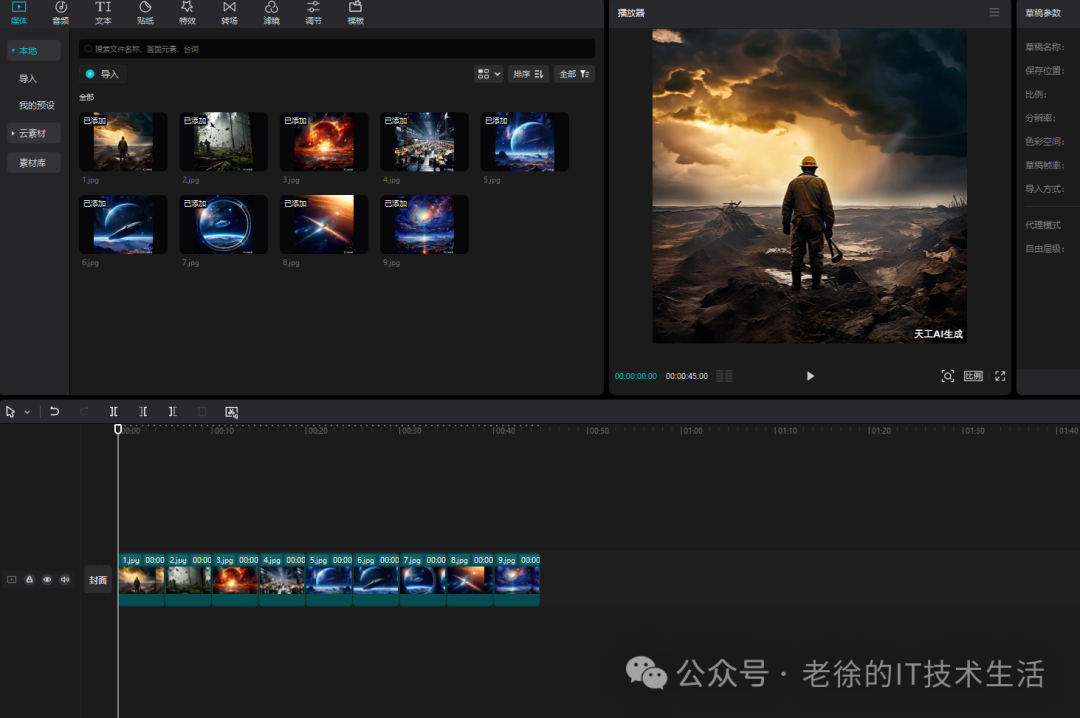Screen dimensions: 1080x718
Task: Click the 封面 cover button
Action: pyautogui.click(x=98, y=580)
